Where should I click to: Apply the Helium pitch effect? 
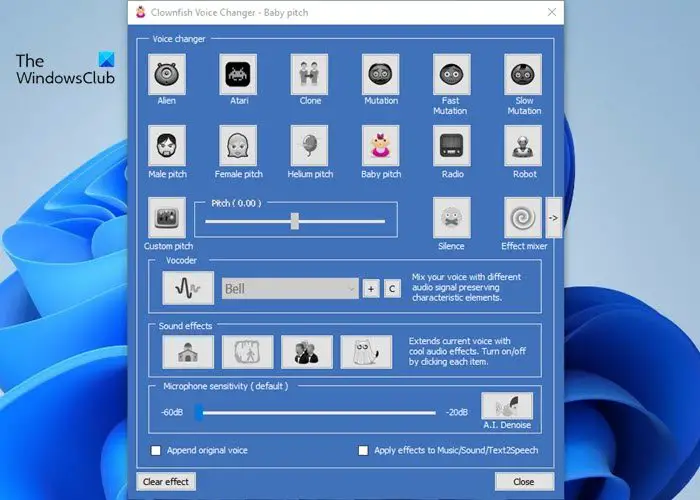(x=309, y=146)
